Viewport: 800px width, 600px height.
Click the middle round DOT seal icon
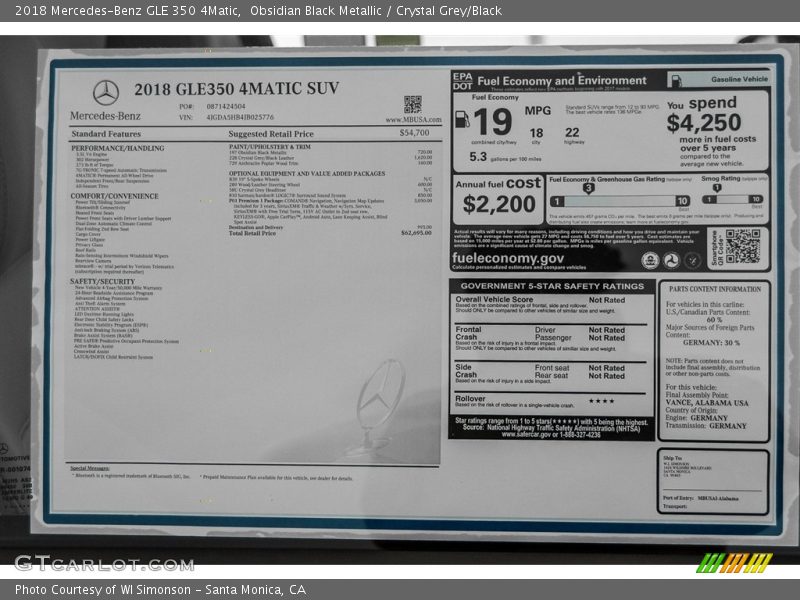coord(671,261)
